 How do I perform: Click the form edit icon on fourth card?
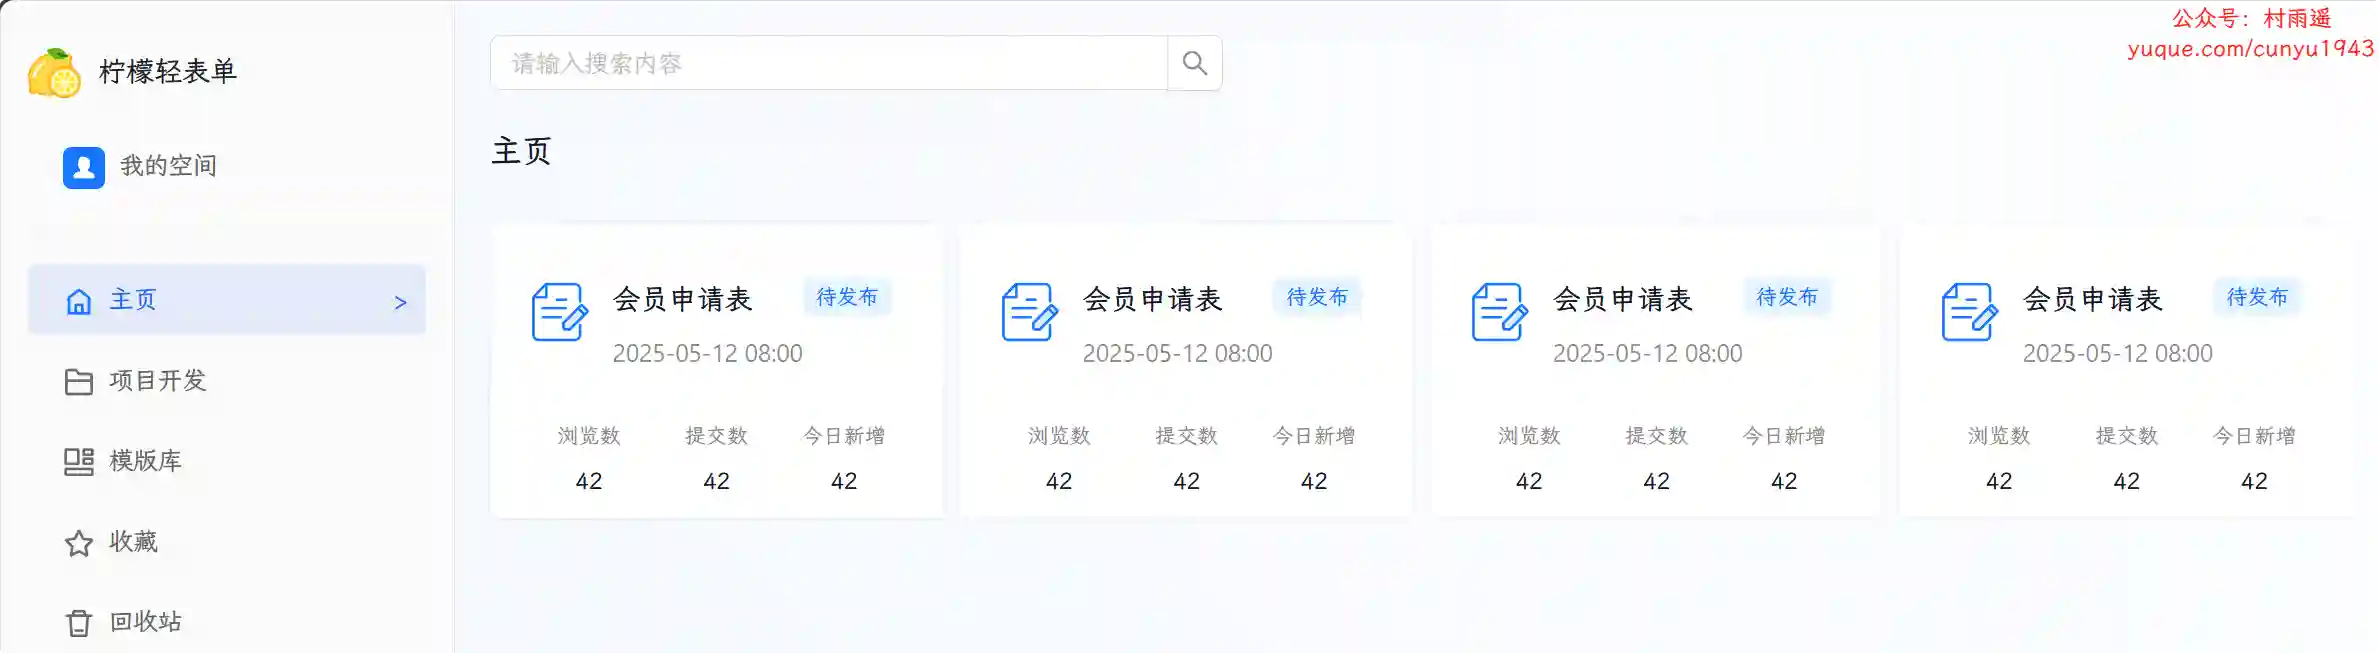pos(1969,312)
